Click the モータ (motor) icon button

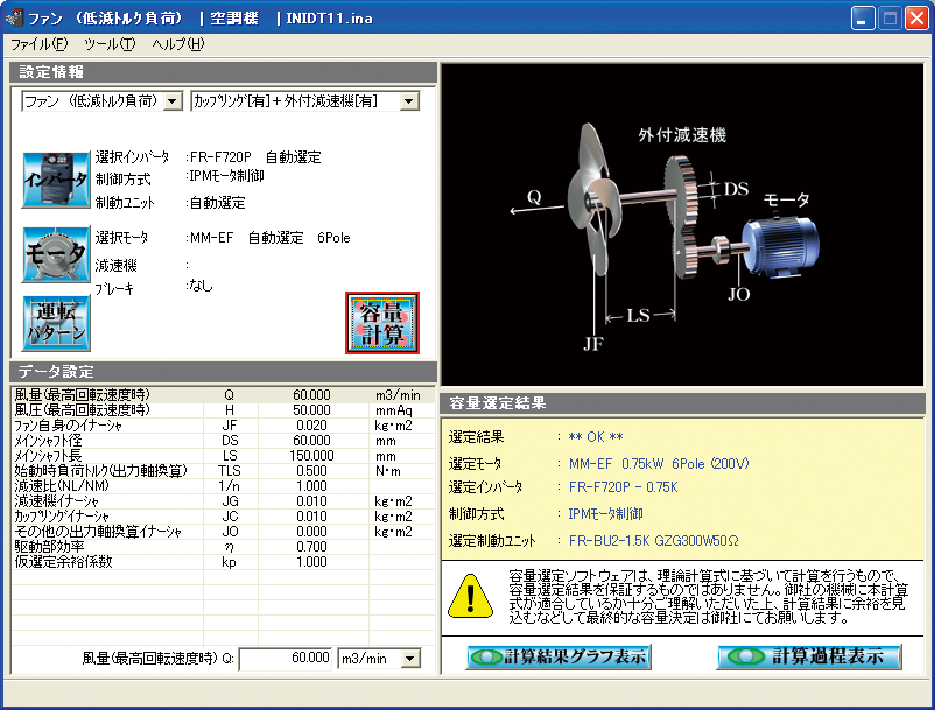(55, 255)
